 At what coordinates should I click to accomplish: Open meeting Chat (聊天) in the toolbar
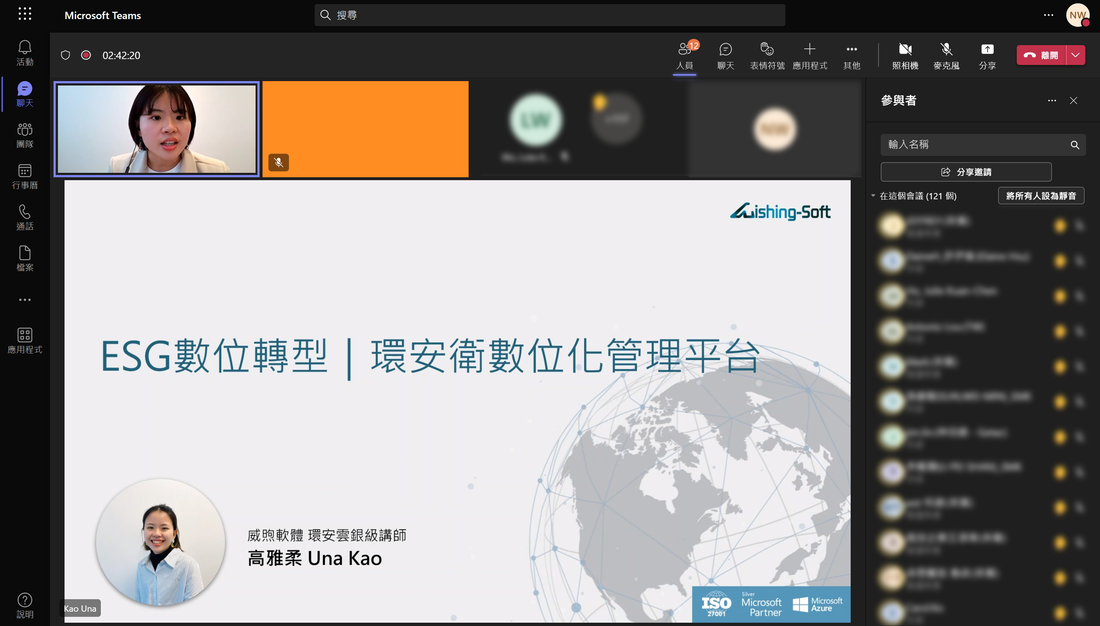725,56
